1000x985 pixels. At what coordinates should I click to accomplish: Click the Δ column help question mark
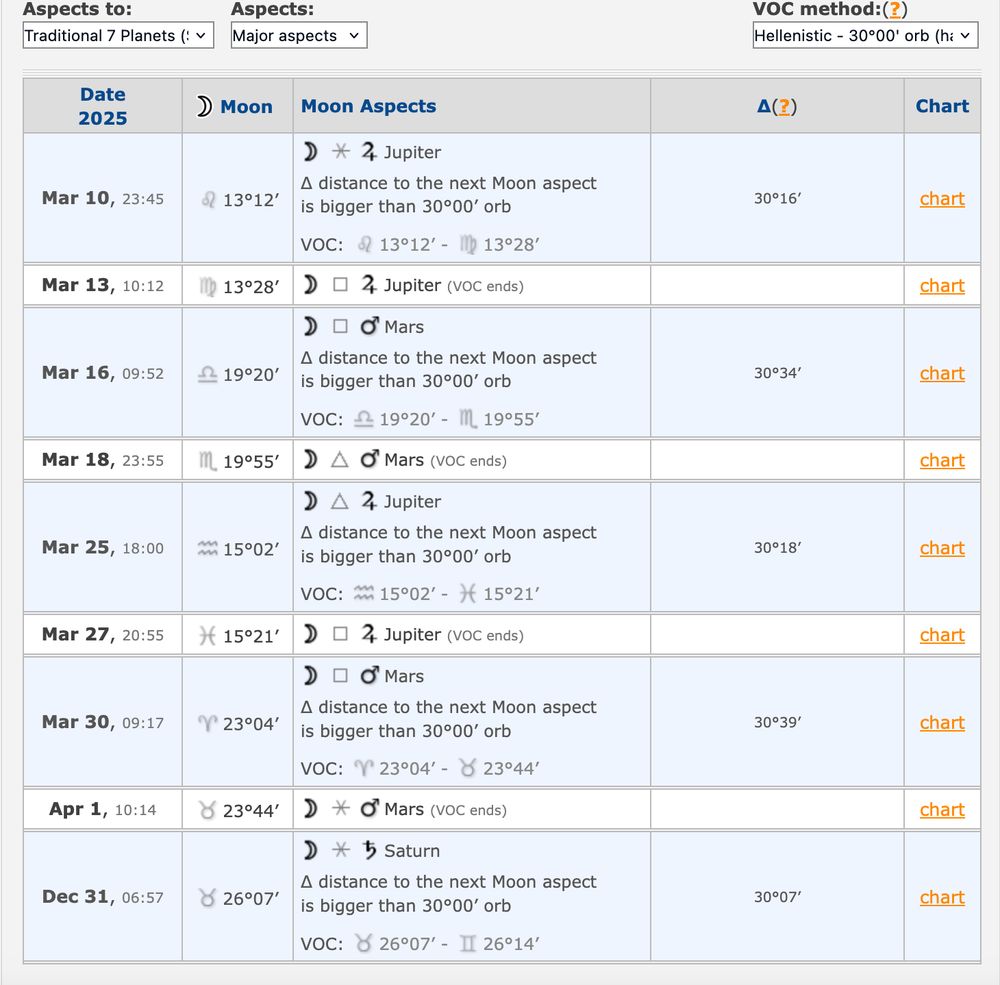click(x=786, y=107)
